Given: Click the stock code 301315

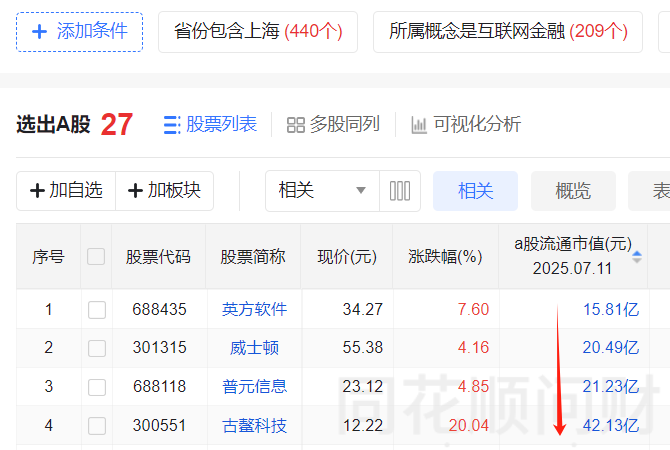Looking at the screenshot, I should 159,348.
